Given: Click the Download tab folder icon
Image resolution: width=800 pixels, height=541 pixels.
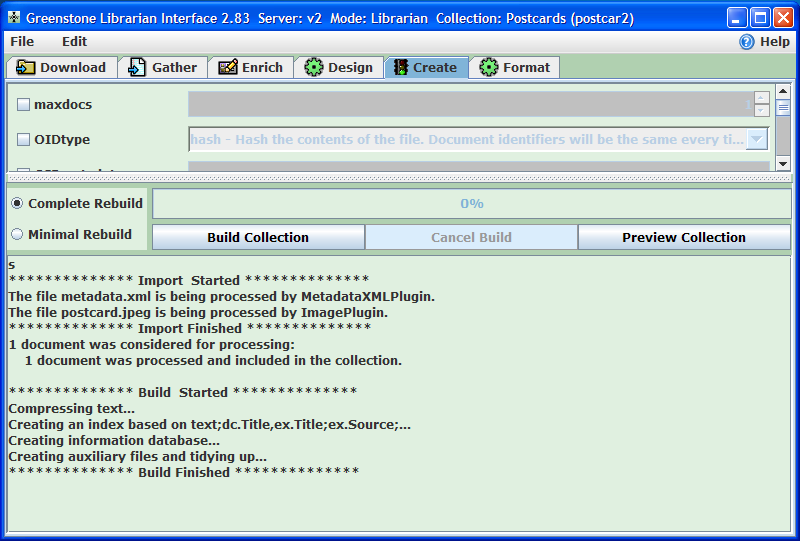Looking at the screenshot, I should 25,68.
